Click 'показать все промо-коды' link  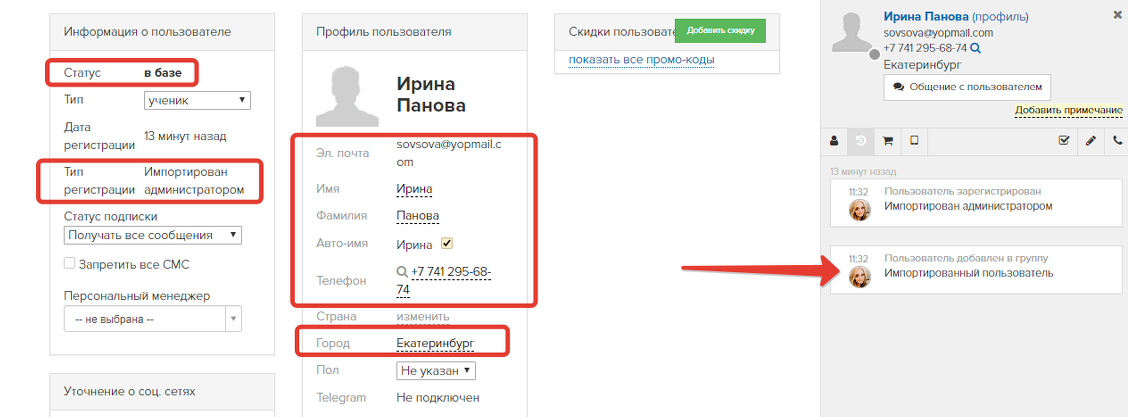coord(642,59)
